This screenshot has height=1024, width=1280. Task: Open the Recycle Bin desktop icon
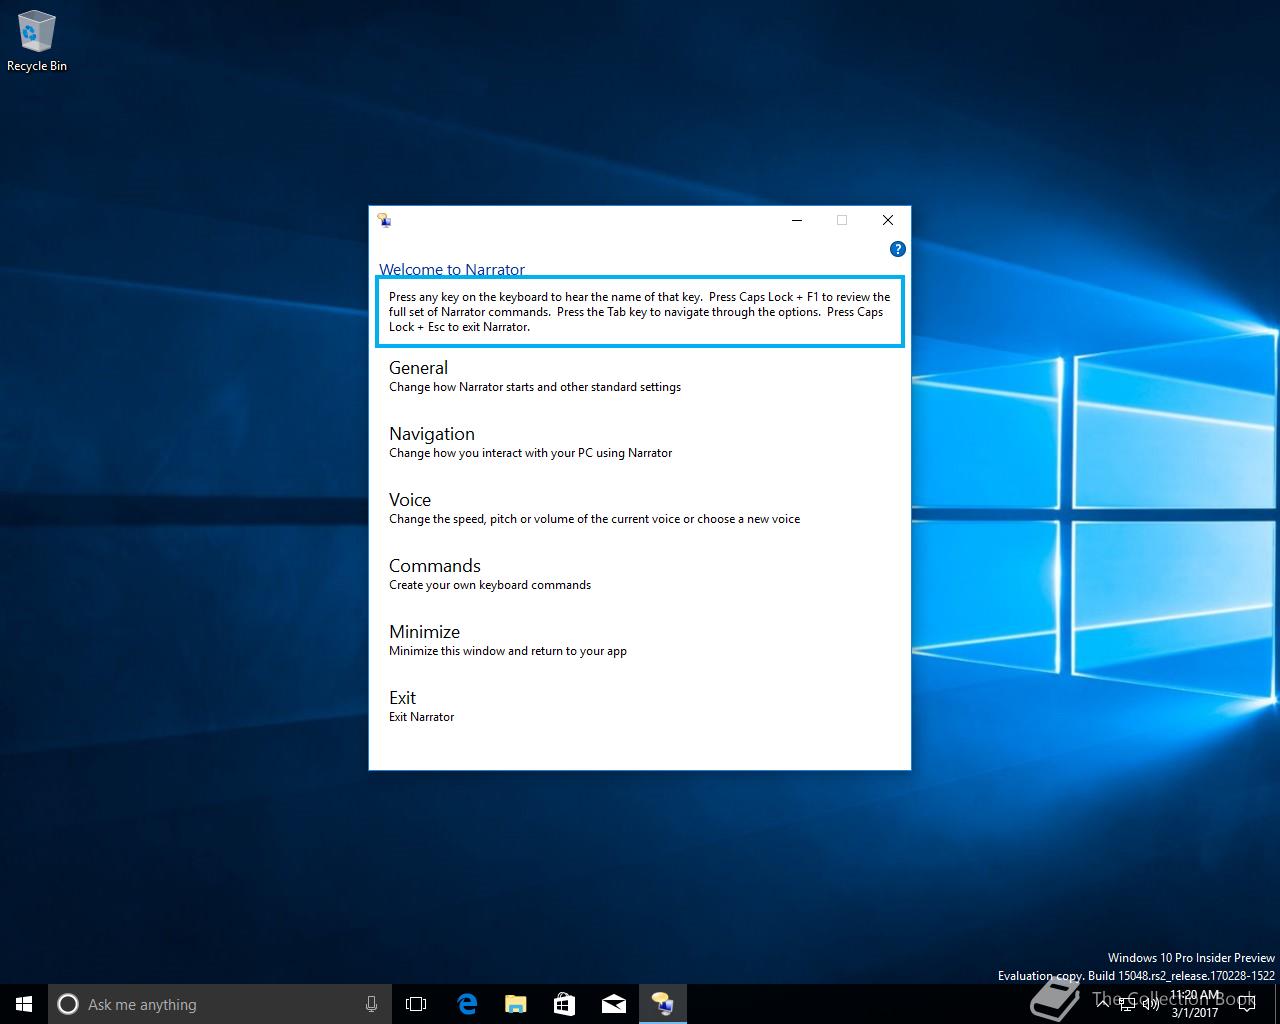[37, 42]
